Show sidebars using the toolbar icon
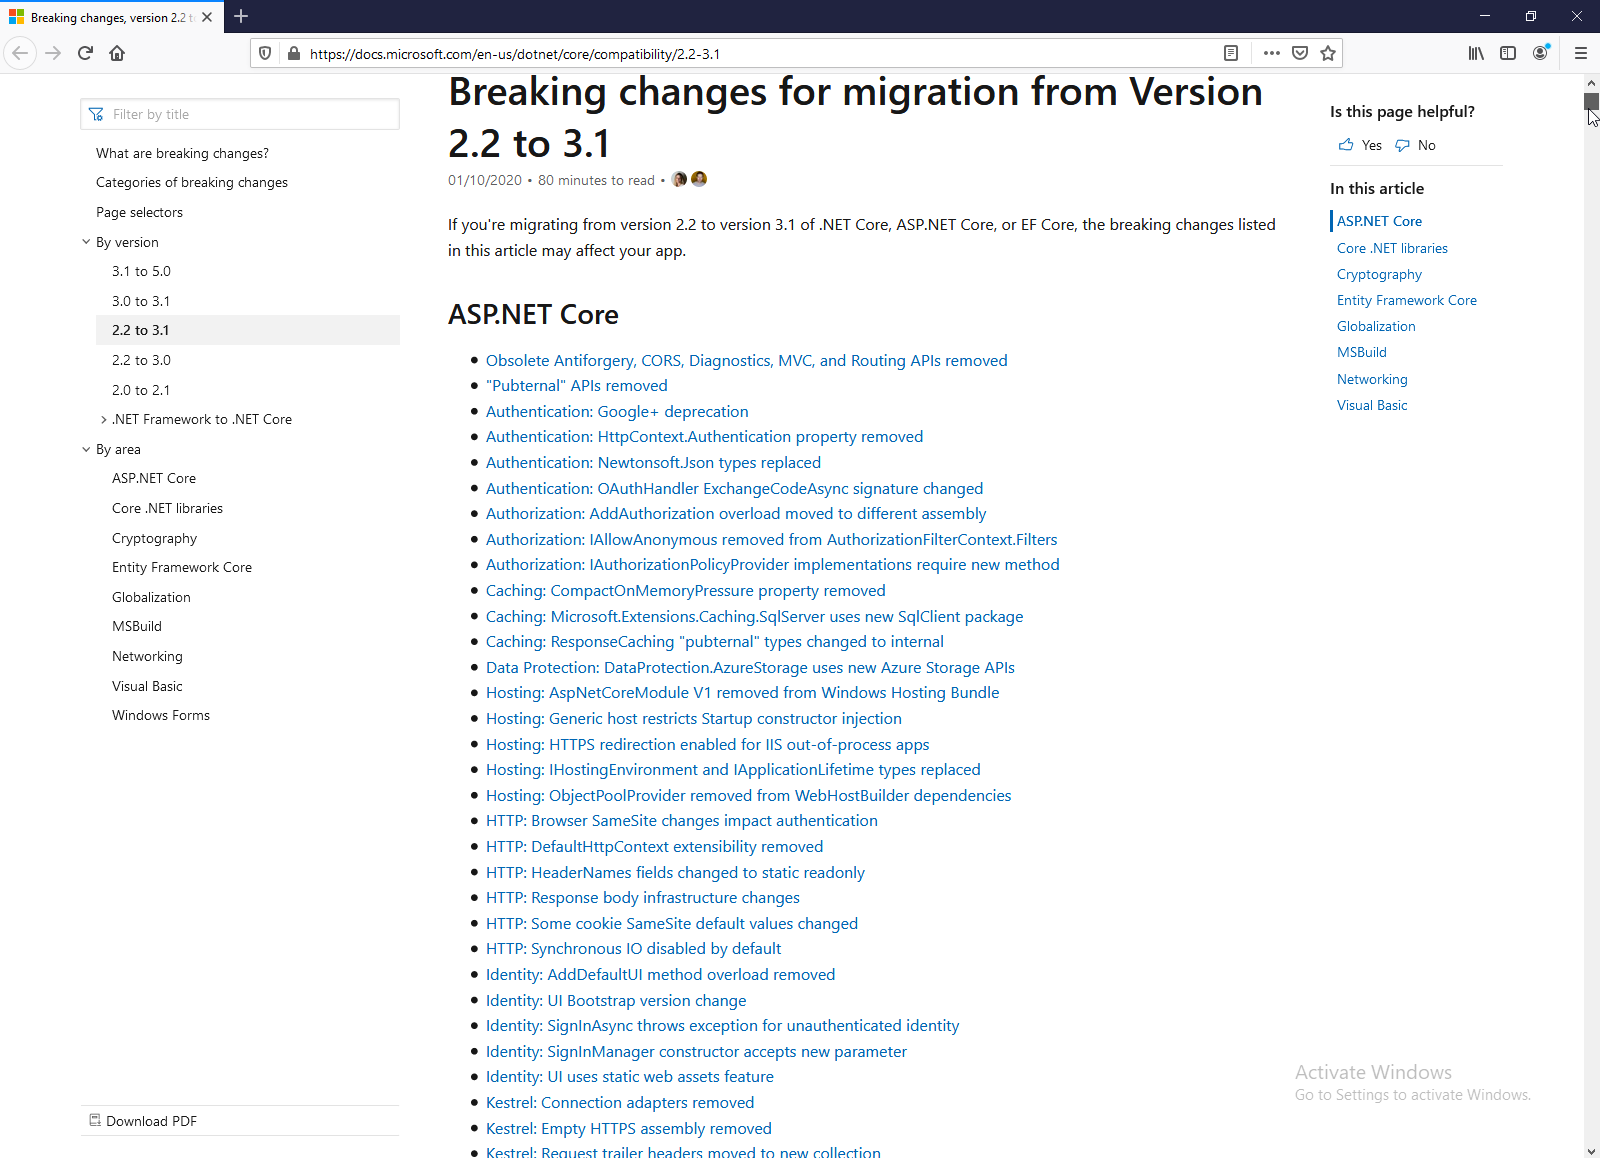 click(1508, 53)
